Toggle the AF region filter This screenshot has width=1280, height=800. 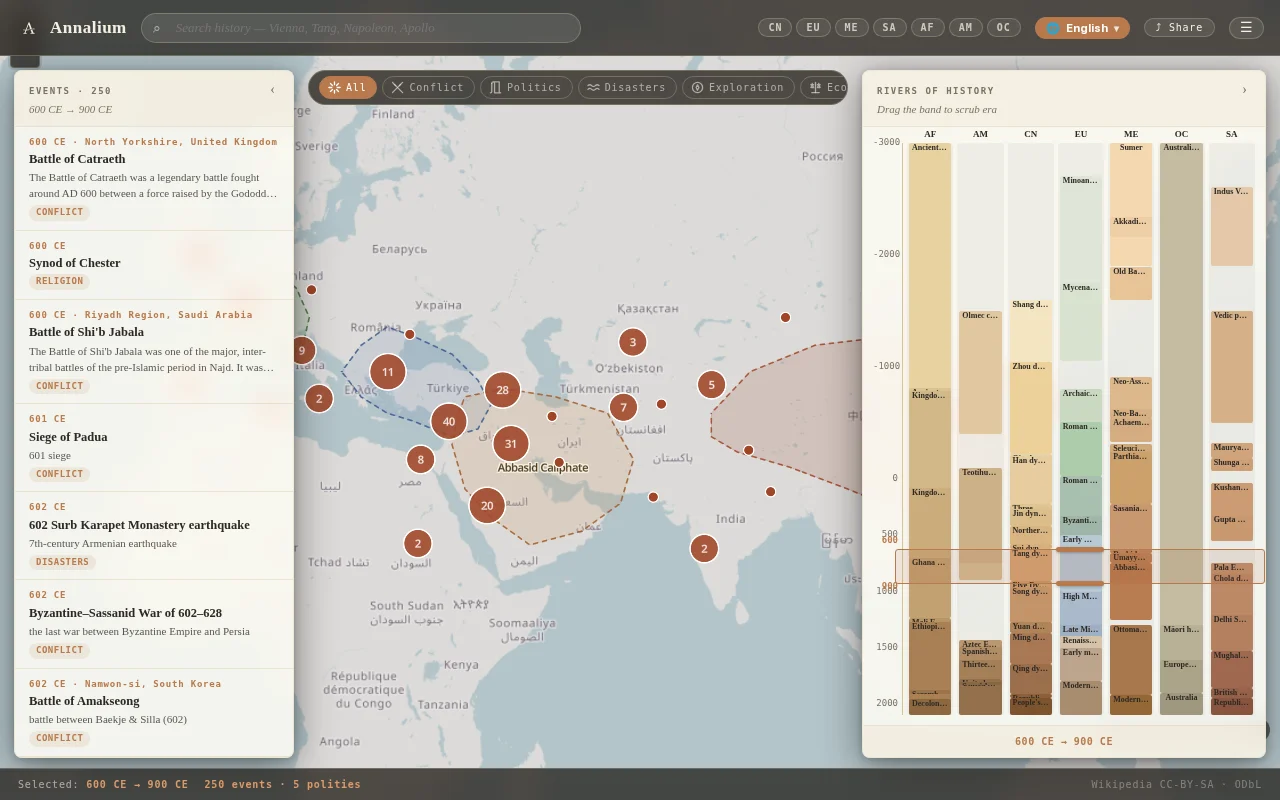[x=927, y=28]
